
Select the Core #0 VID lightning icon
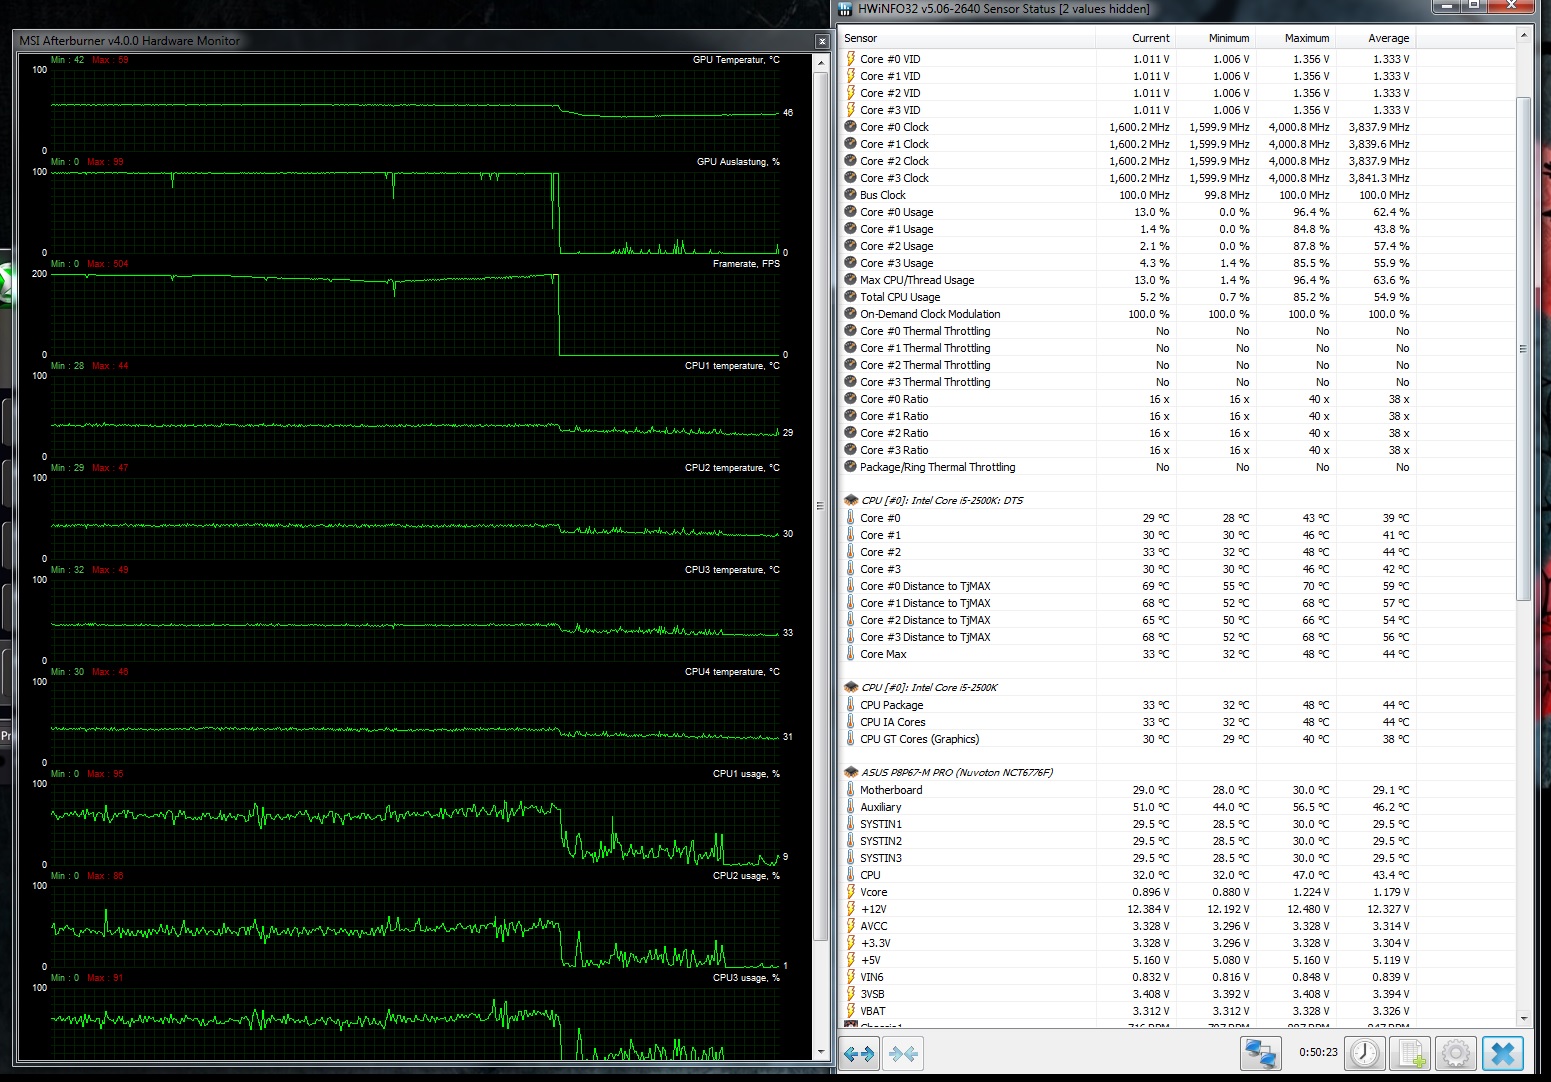(x=851, y=59)
